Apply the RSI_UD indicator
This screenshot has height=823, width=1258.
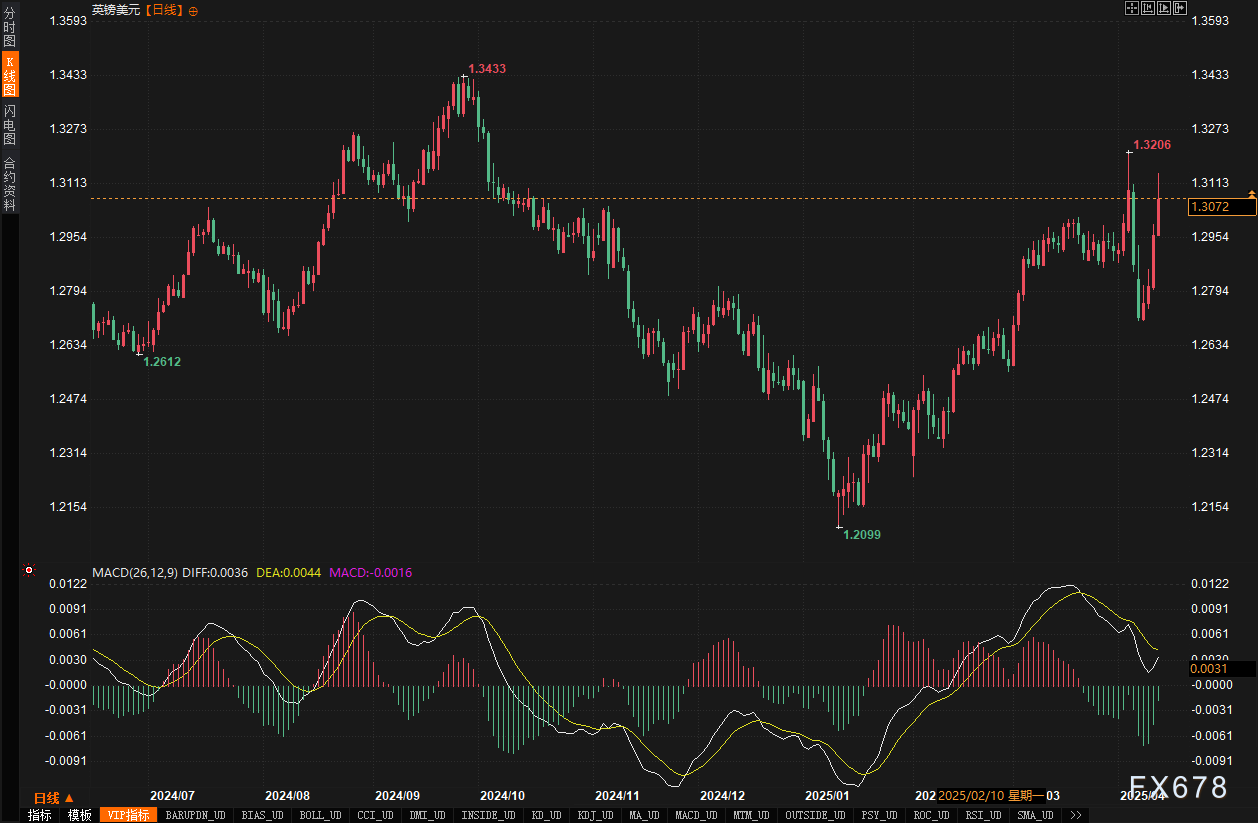click(x=981, y=815)
